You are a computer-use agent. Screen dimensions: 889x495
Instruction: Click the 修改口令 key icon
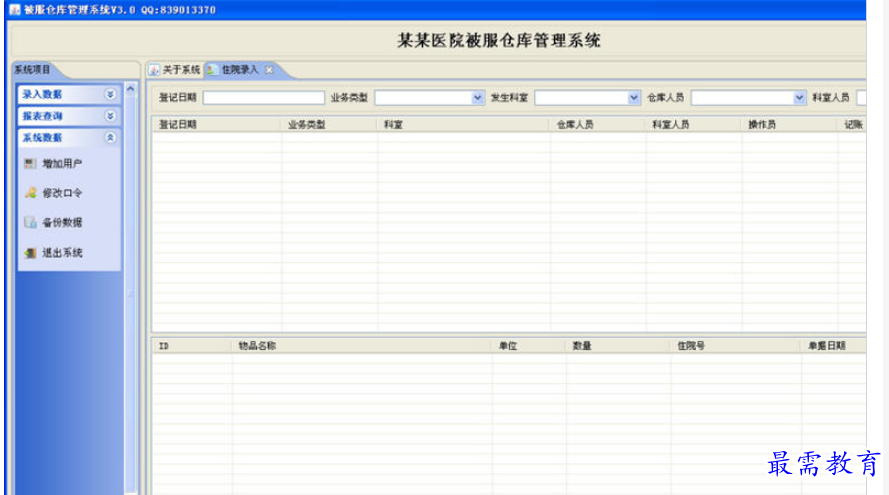pyautogui.click(x=30, y=193)
